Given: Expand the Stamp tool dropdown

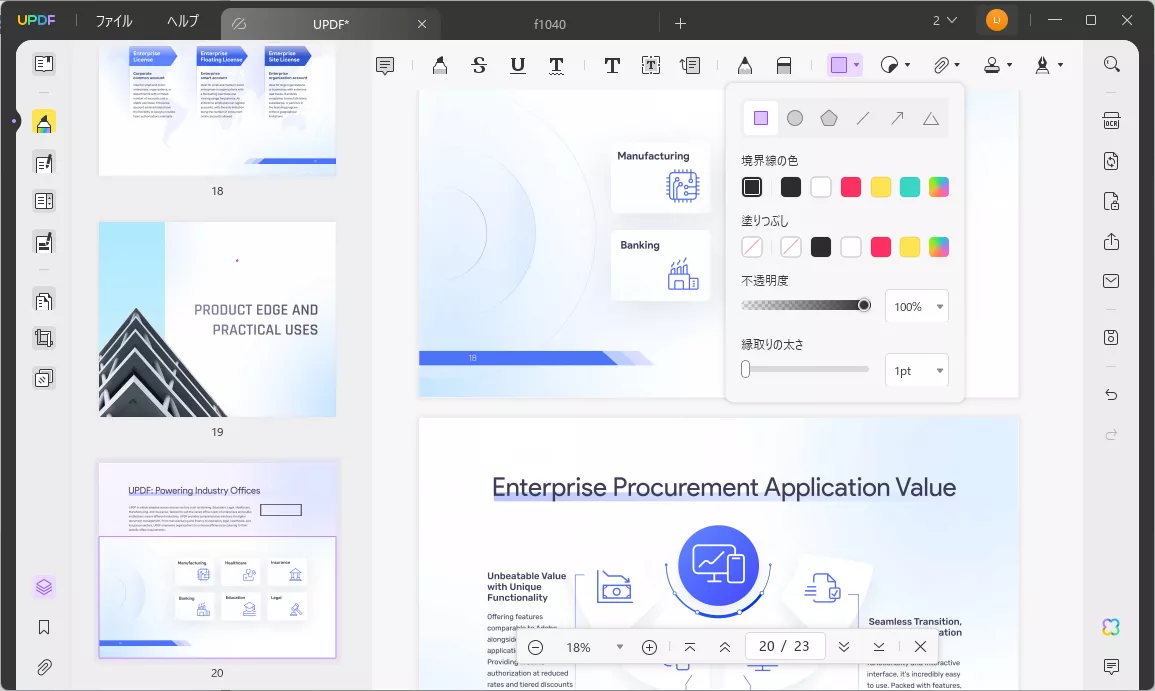Looking at the screenshot, I should pyautogui.click(x=1009, y=66).
